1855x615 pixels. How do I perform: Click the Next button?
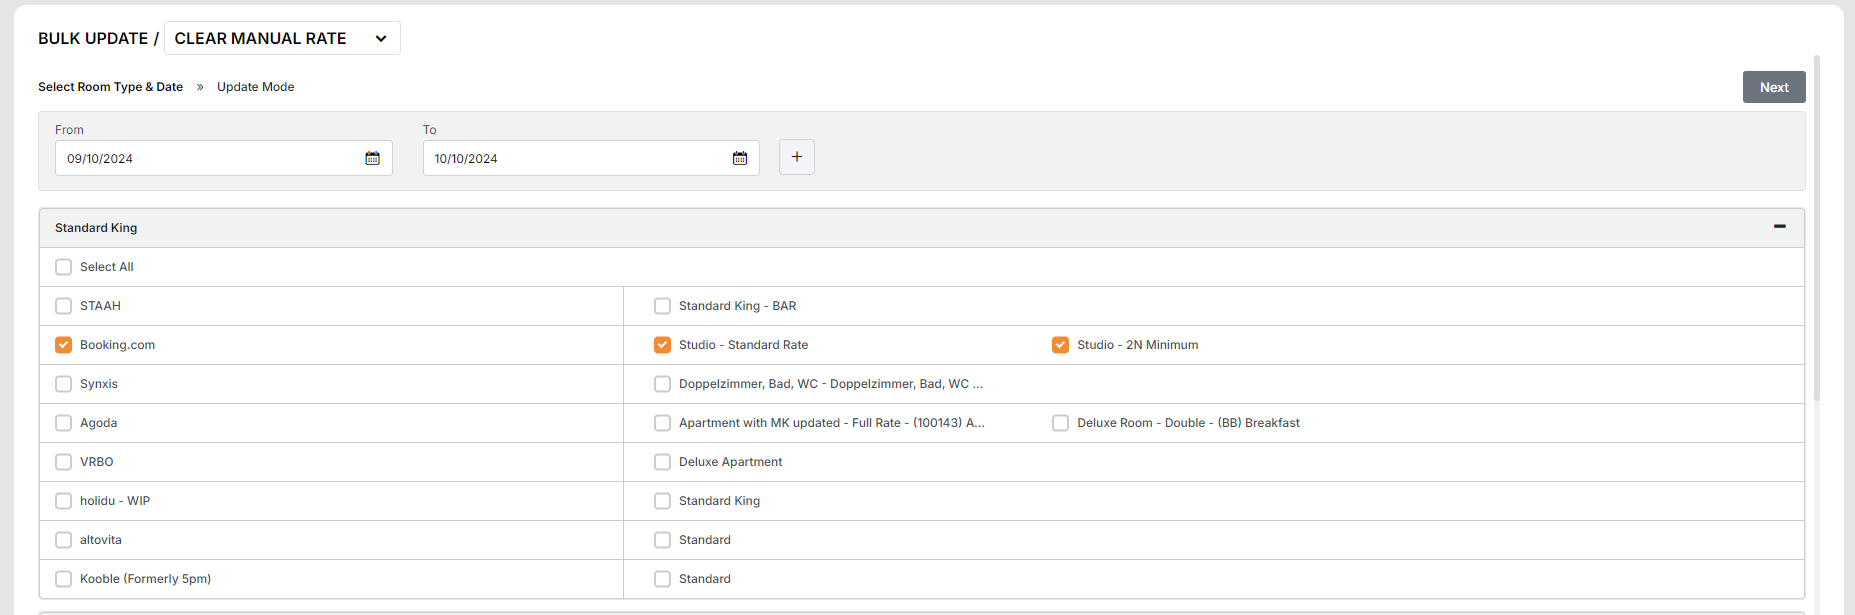1773,87
